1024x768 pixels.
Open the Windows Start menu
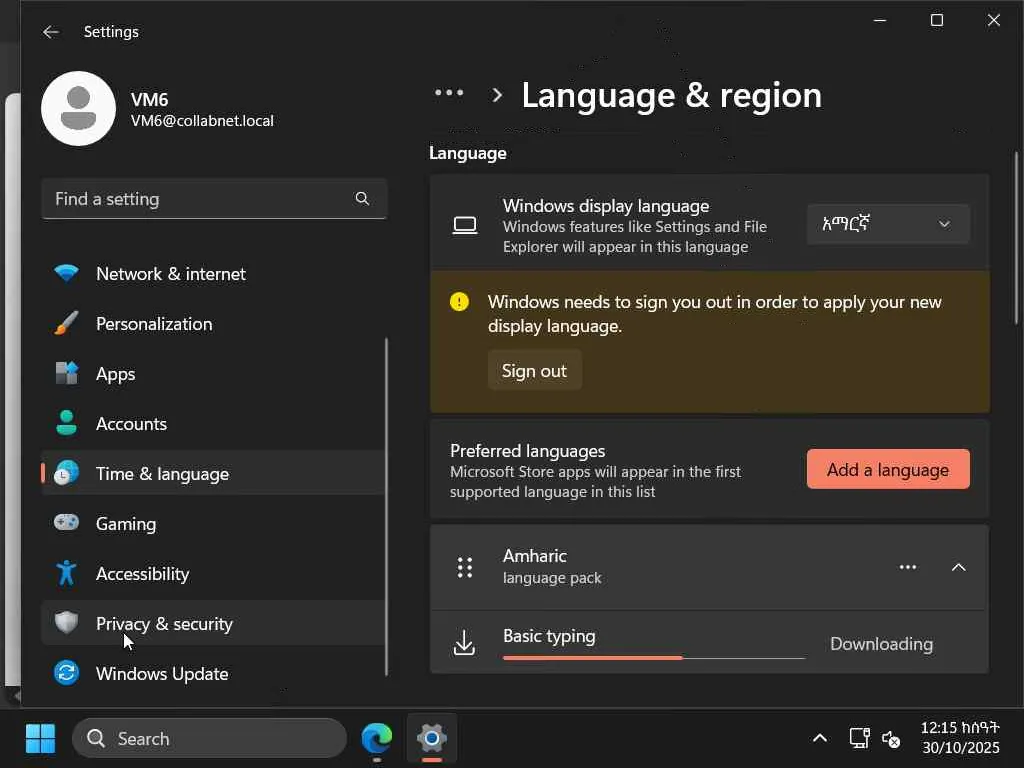pos(40,739)
